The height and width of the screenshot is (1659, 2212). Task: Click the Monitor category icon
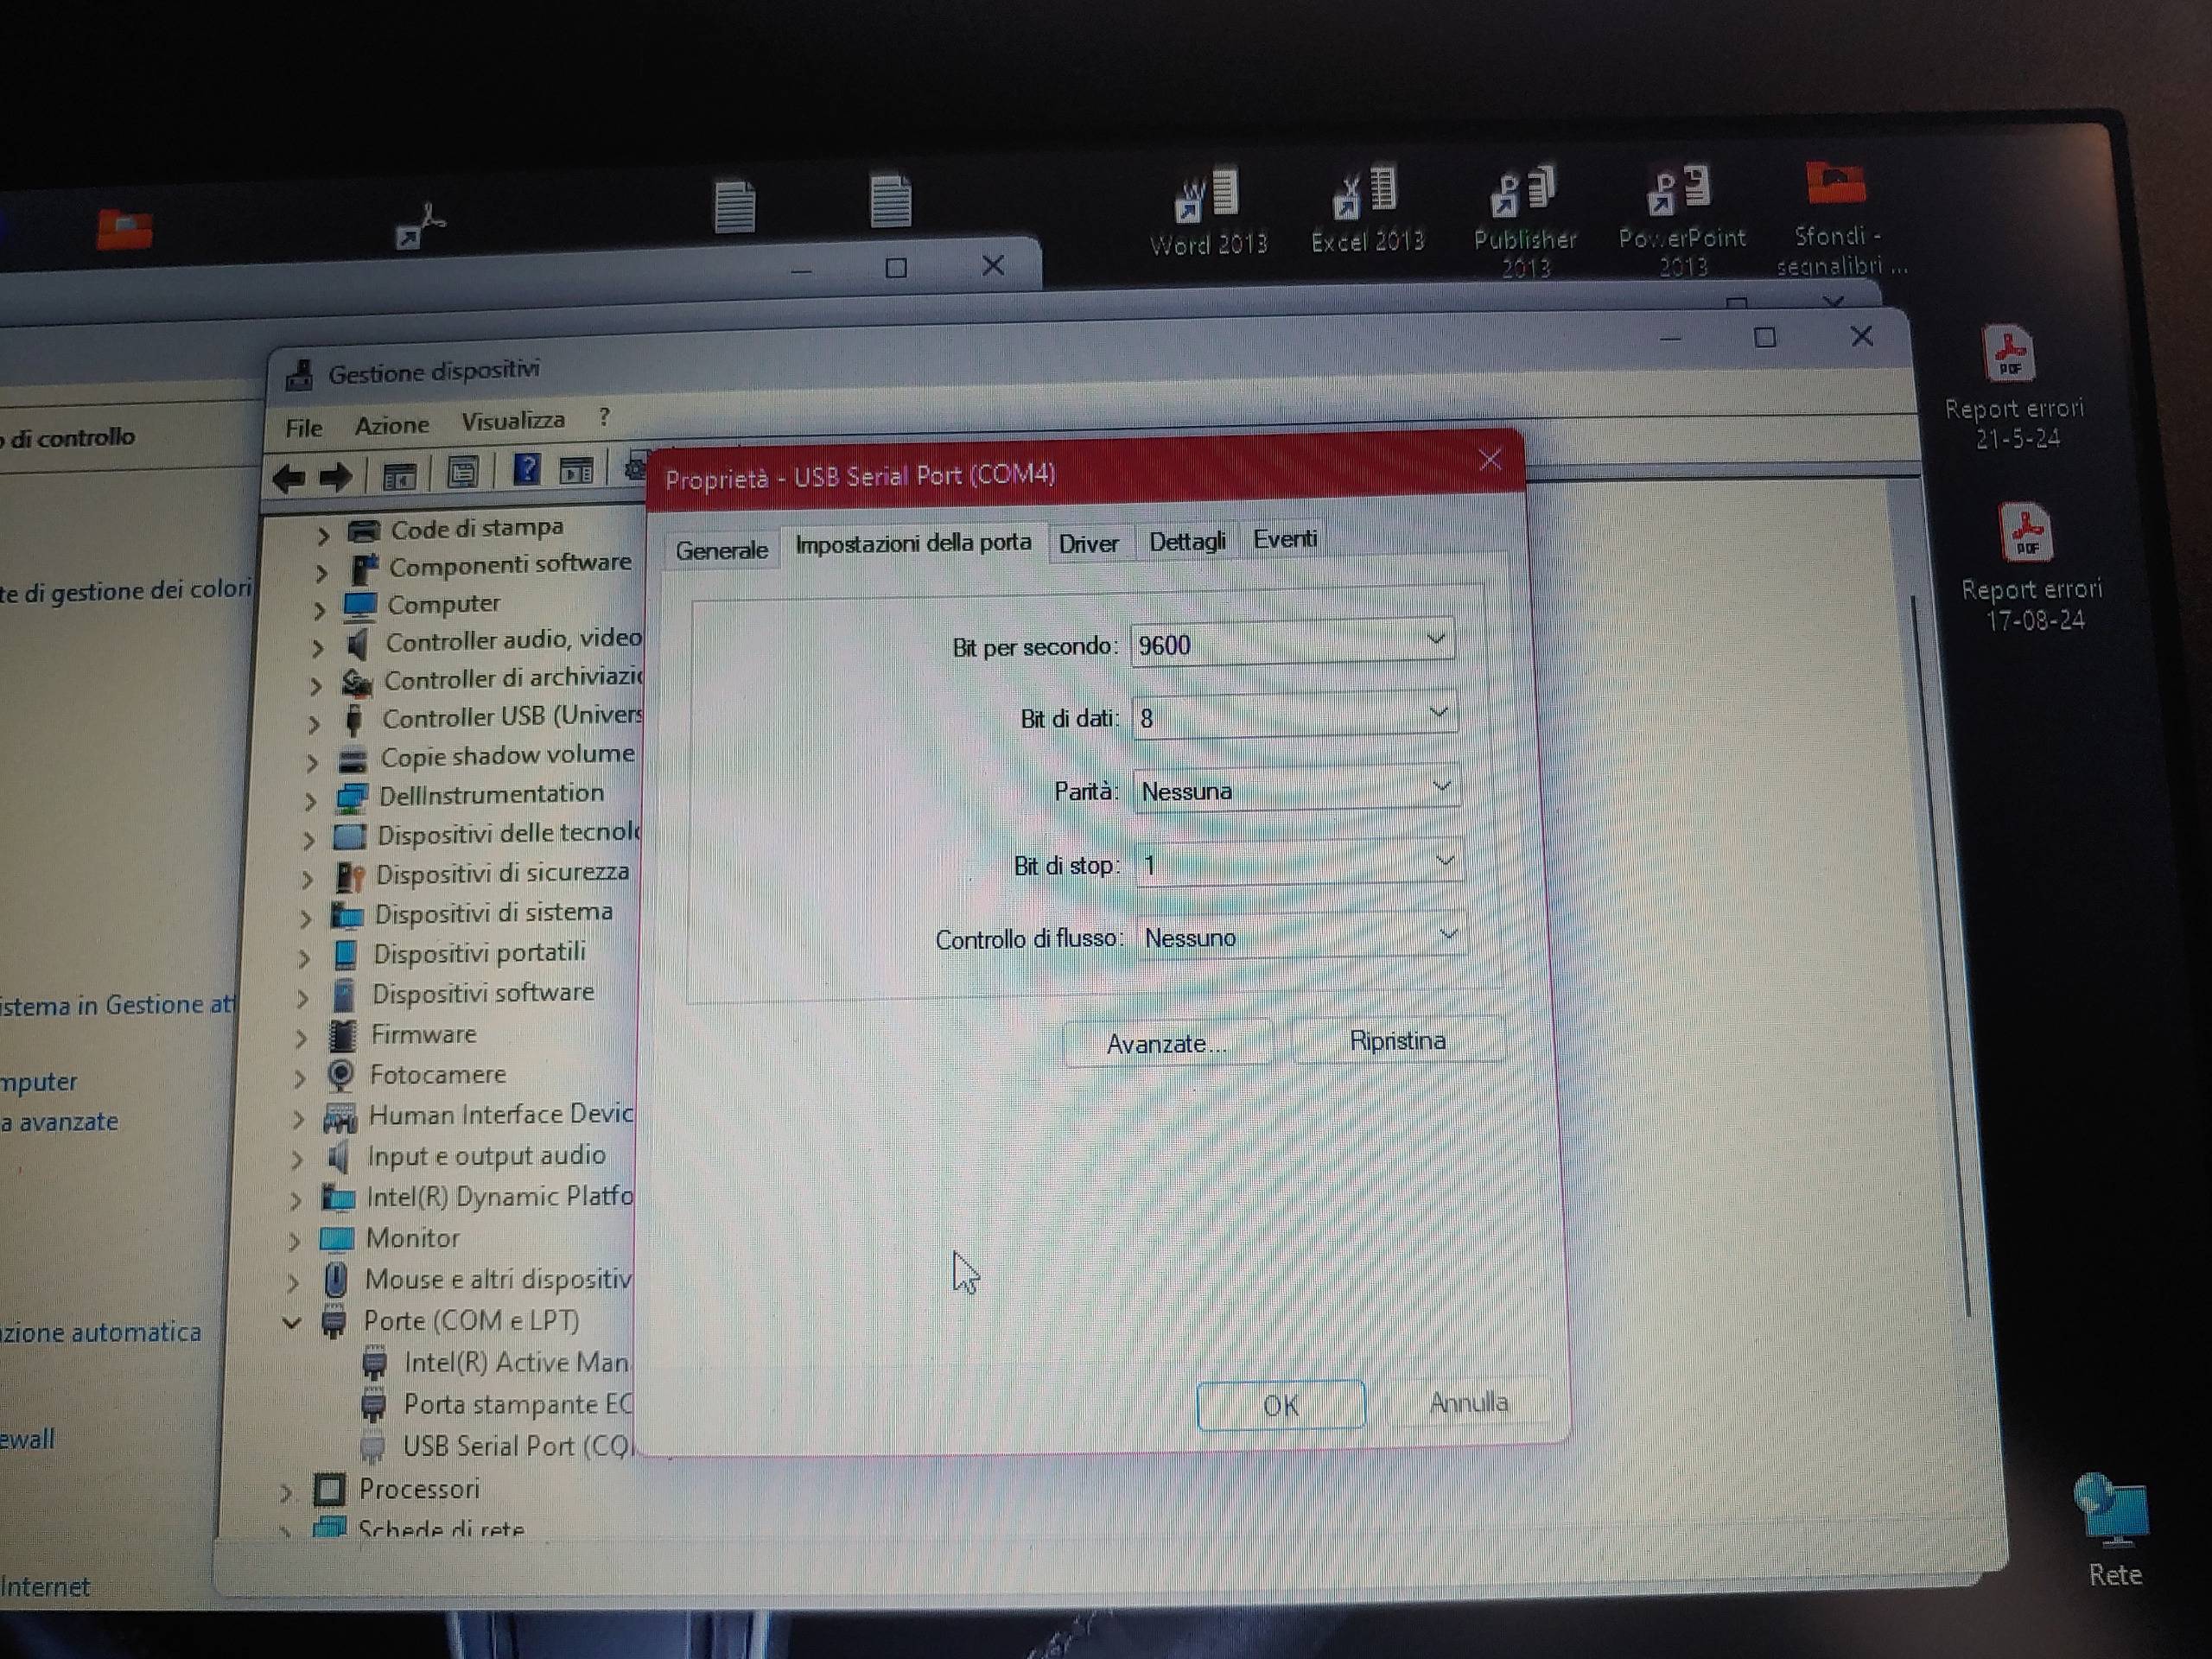336,1239
